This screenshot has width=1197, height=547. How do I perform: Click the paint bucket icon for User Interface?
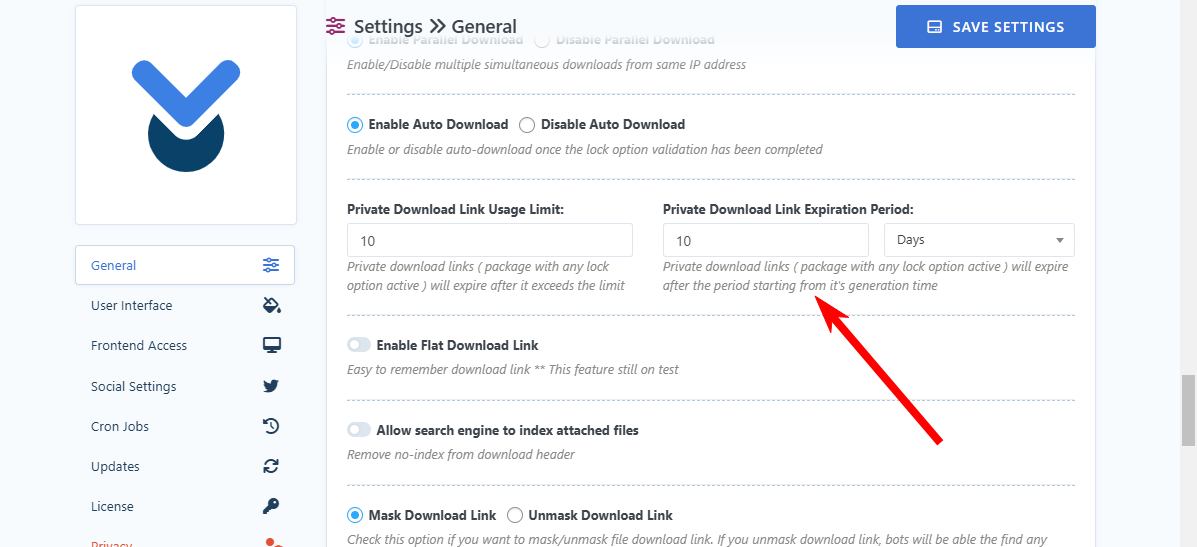click(x=271, y=305)
